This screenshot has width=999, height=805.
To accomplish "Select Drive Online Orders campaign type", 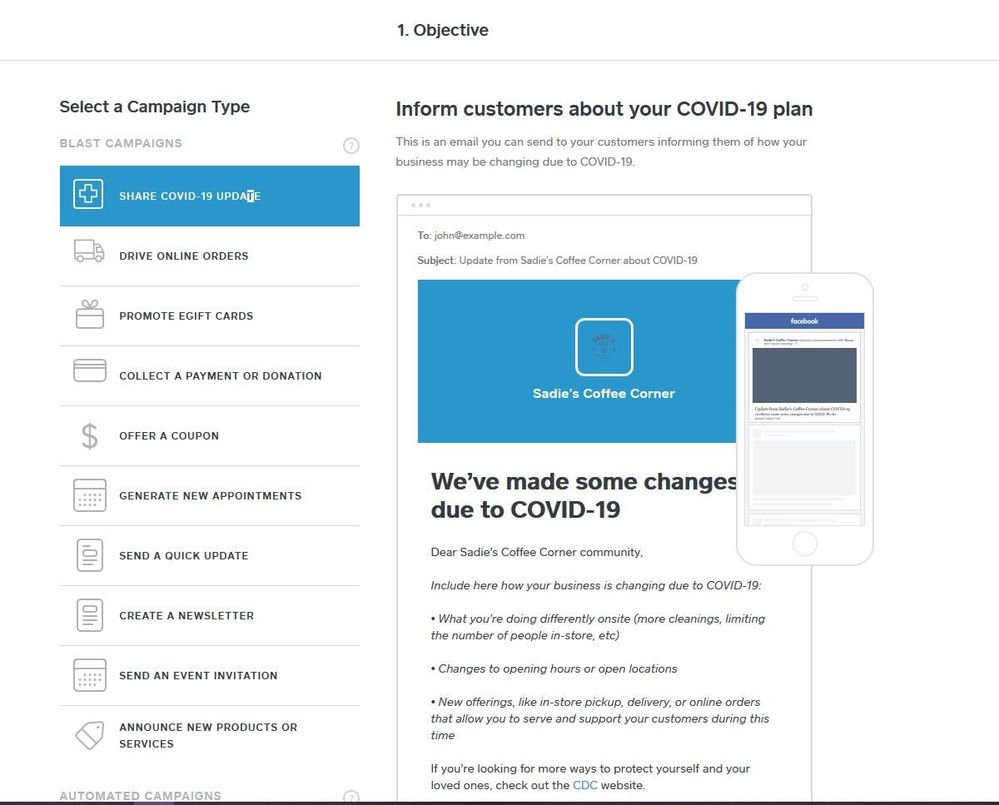I will 184,256.
